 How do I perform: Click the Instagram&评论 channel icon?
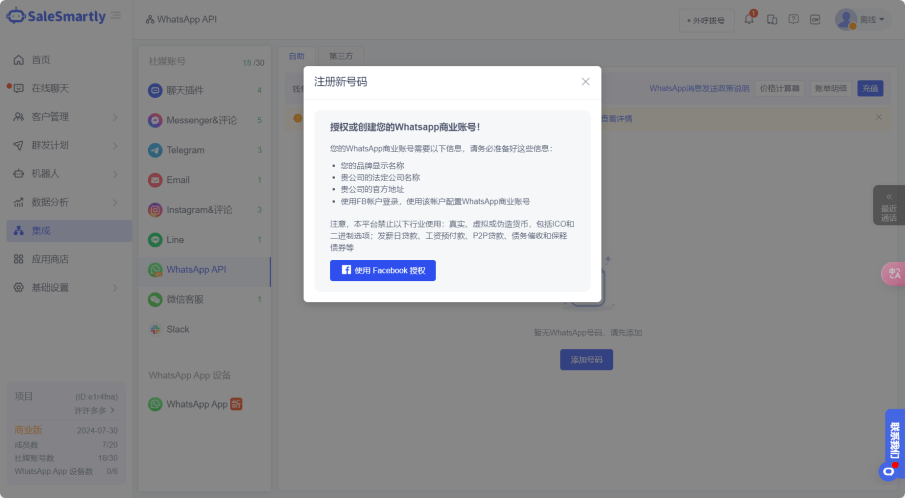[155, 210]
